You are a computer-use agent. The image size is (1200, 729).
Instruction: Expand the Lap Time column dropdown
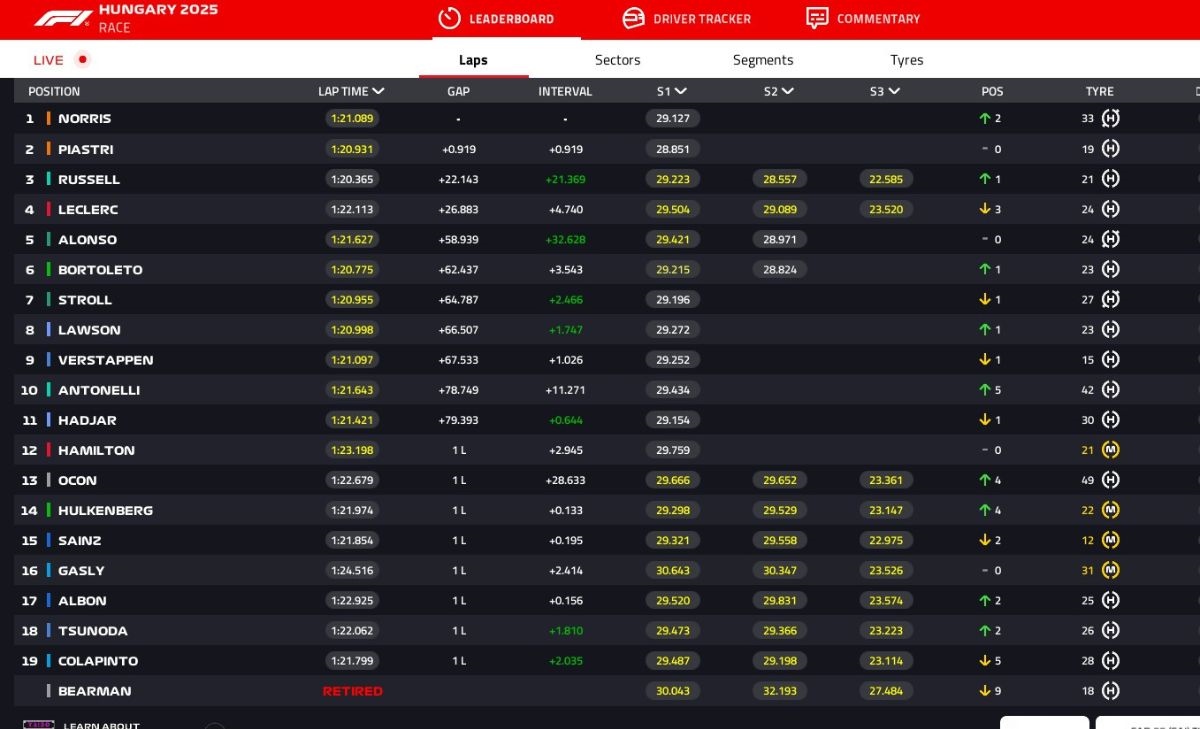coord(379,91)
